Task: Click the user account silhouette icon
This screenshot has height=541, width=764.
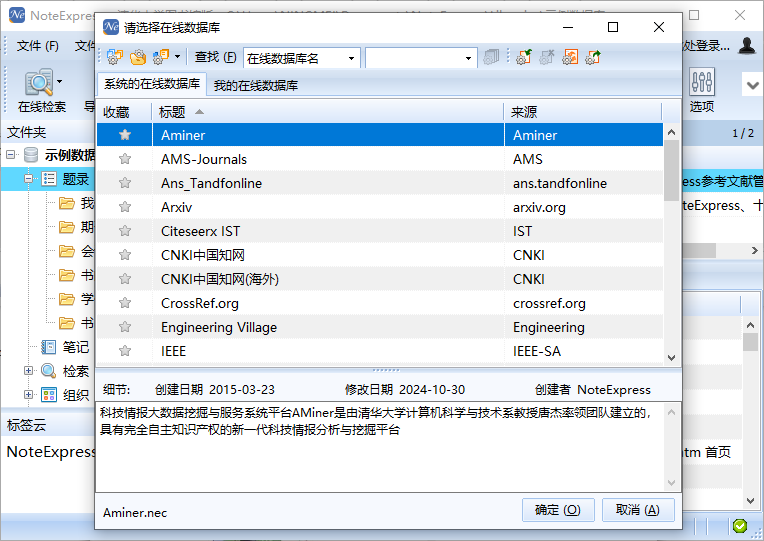Action: click(x=747, y=46)
